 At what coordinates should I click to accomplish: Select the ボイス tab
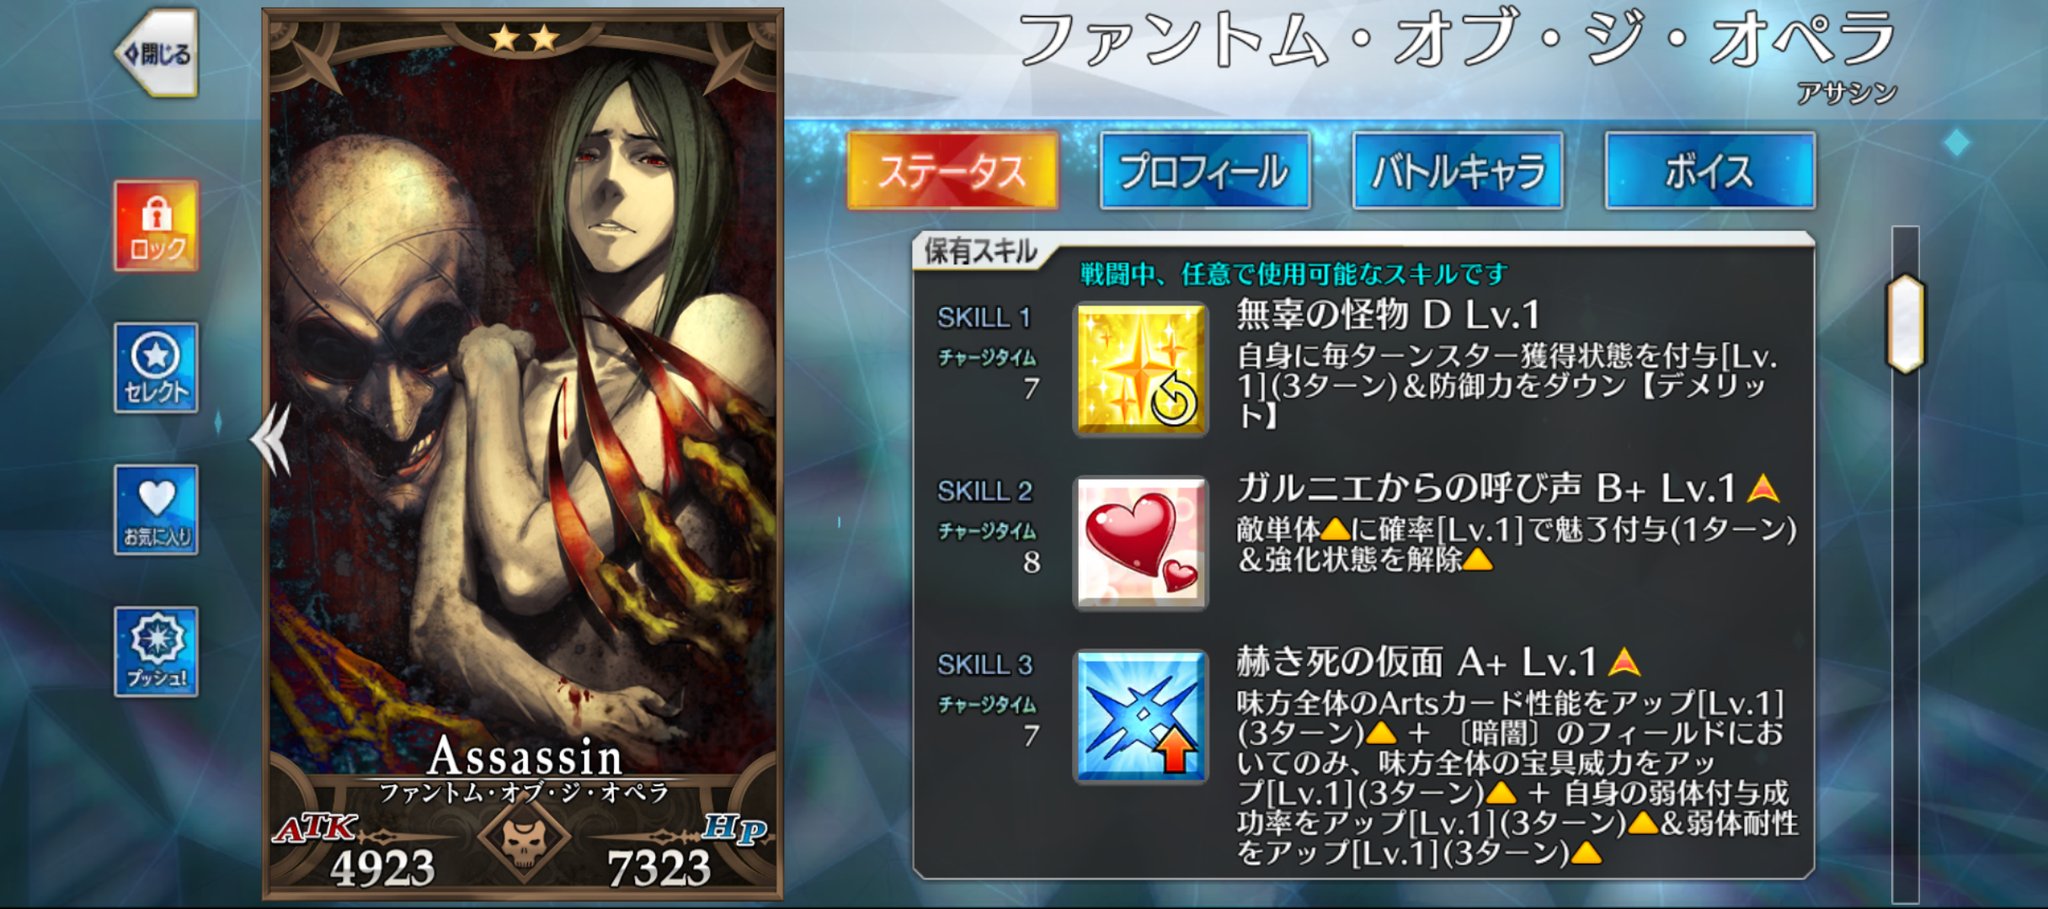point(1710,171)
